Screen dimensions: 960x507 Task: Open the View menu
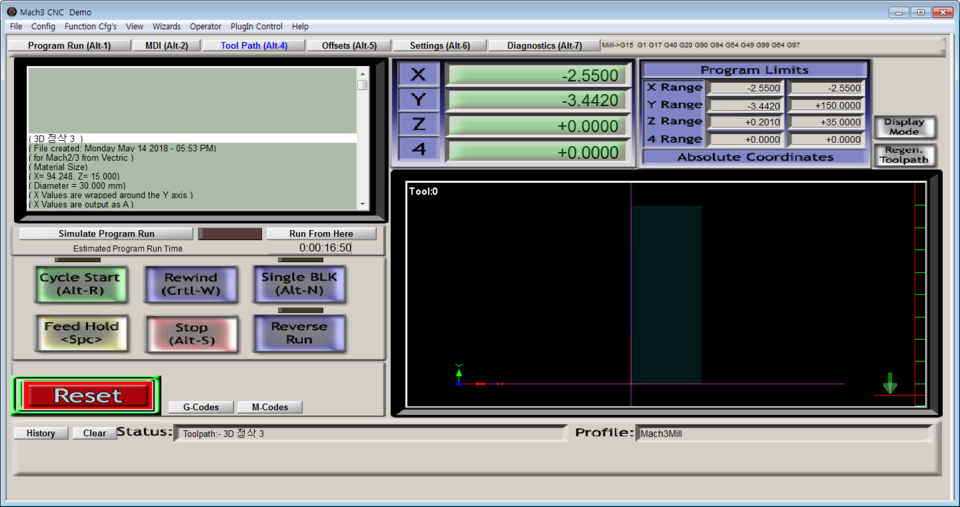134,26
